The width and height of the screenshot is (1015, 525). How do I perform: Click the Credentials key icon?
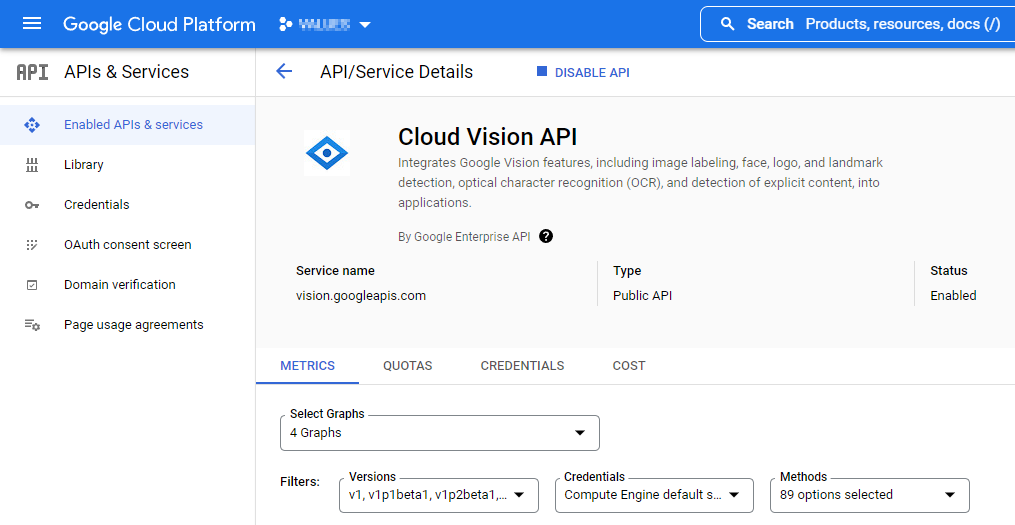coord(32,205)
